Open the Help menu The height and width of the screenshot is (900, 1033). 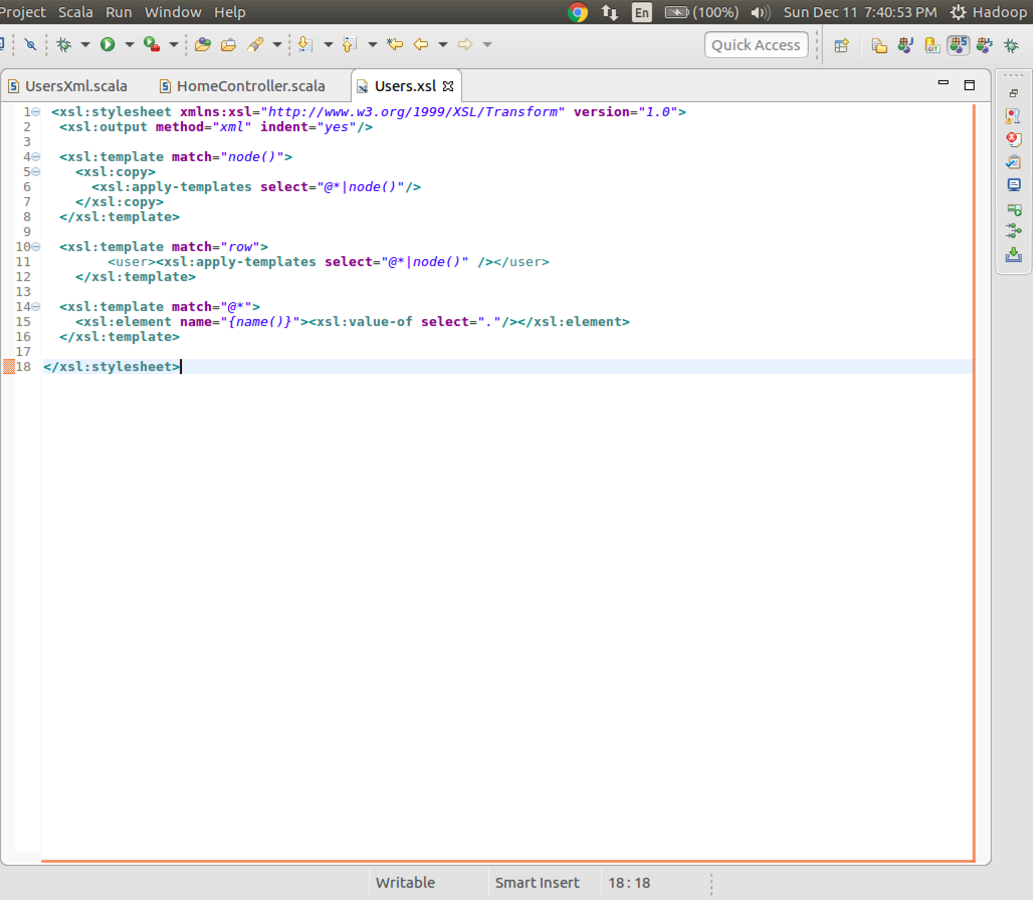229,12
